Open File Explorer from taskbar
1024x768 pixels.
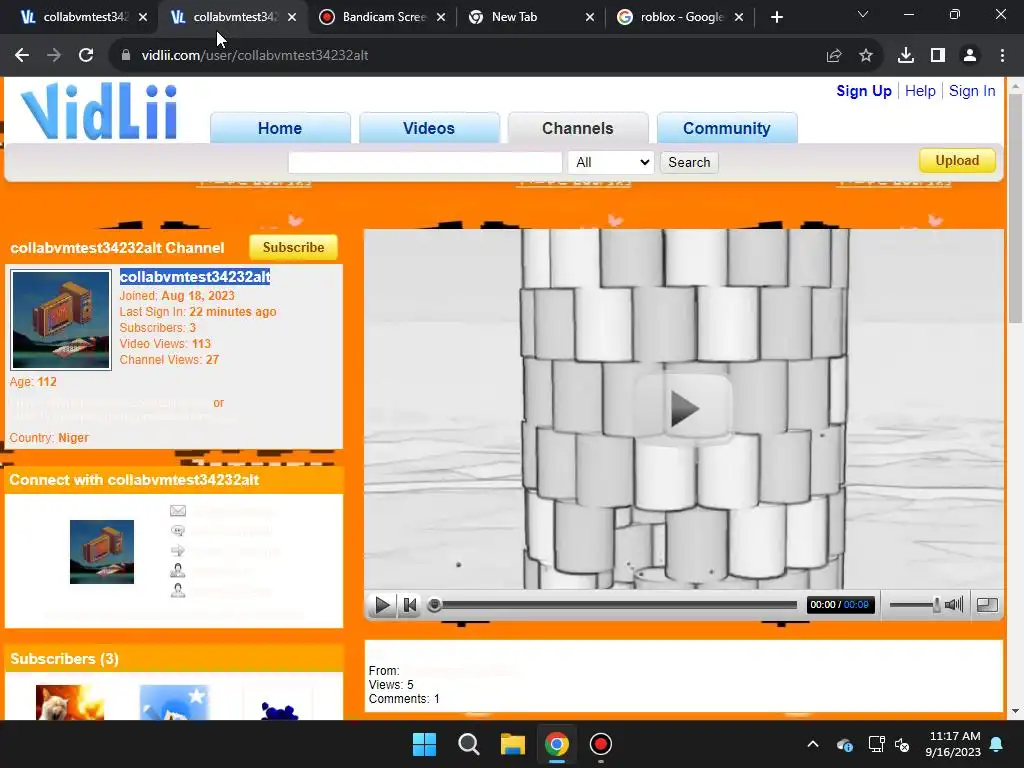pos(513,744)
